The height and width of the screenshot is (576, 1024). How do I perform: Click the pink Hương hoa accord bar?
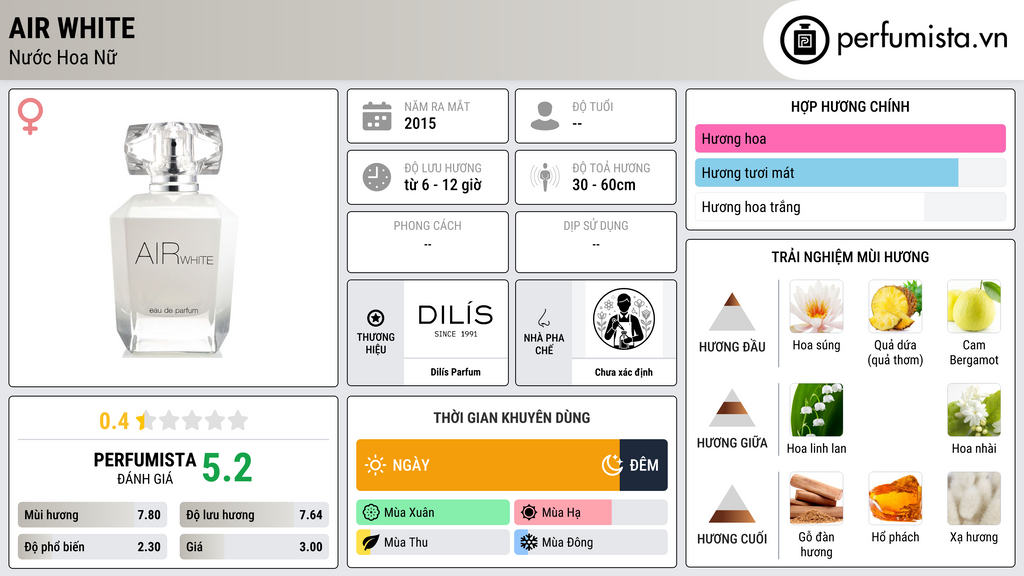pos(850,138)
